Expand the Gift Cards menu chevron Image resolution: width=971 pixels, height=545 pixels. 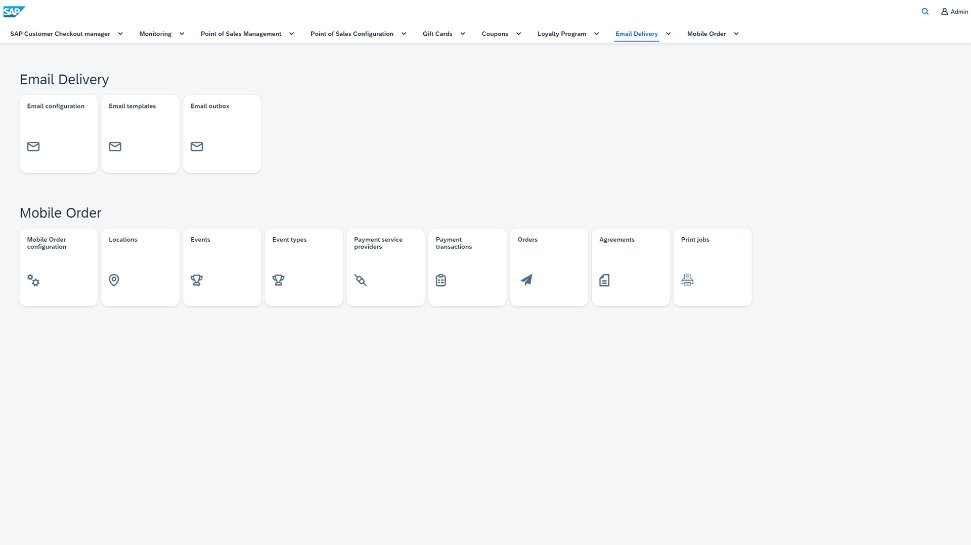tap(462, 33)
